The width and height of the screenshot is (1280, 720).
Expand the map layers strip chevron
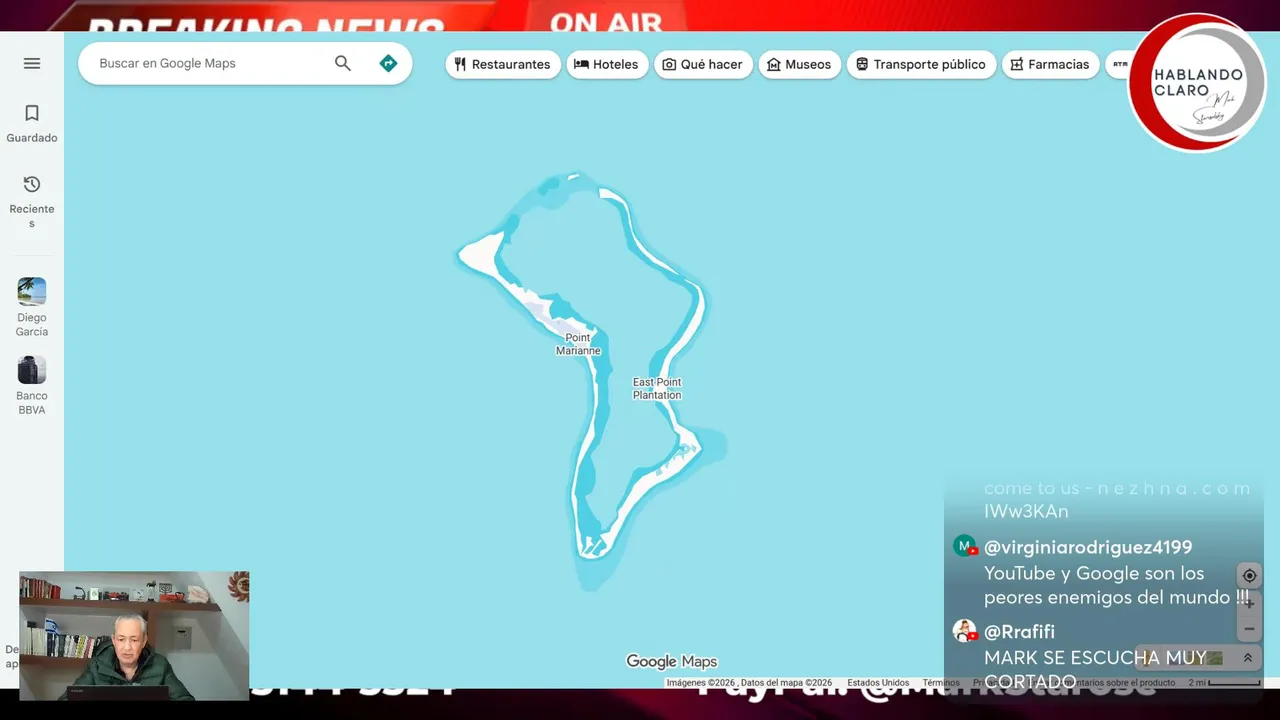(1247, 658)
